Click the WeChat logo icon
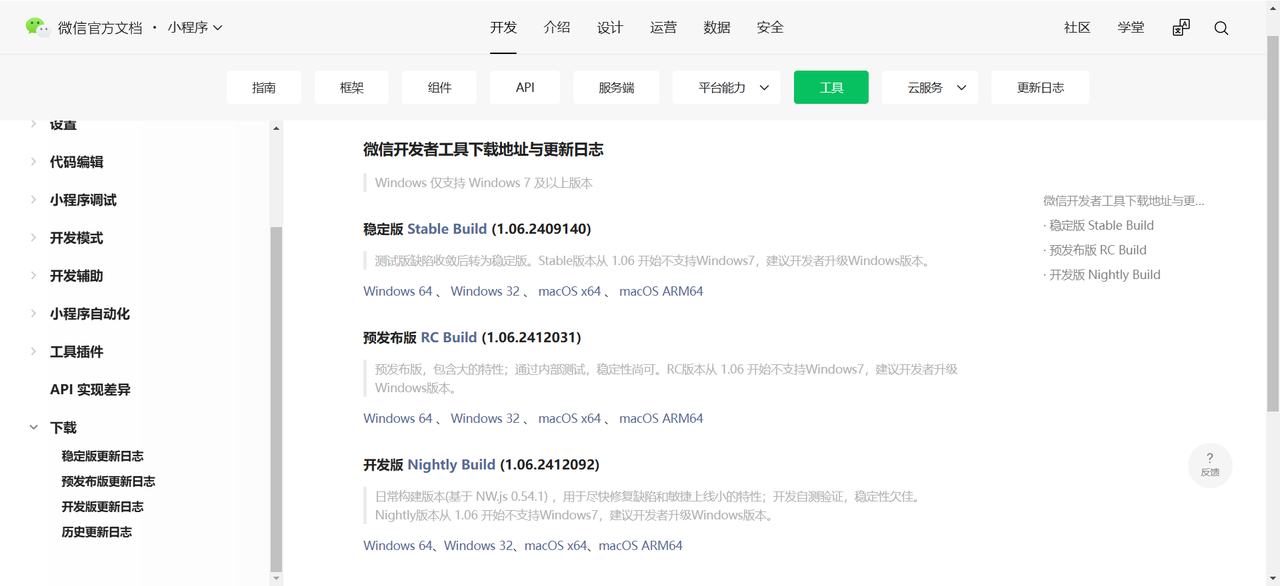This screenshot has width=1280, height=586. [x=37, y=27]
